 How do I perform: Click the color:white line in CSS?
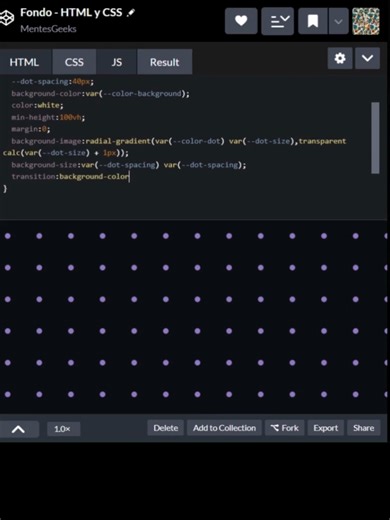tap(37, 105)
